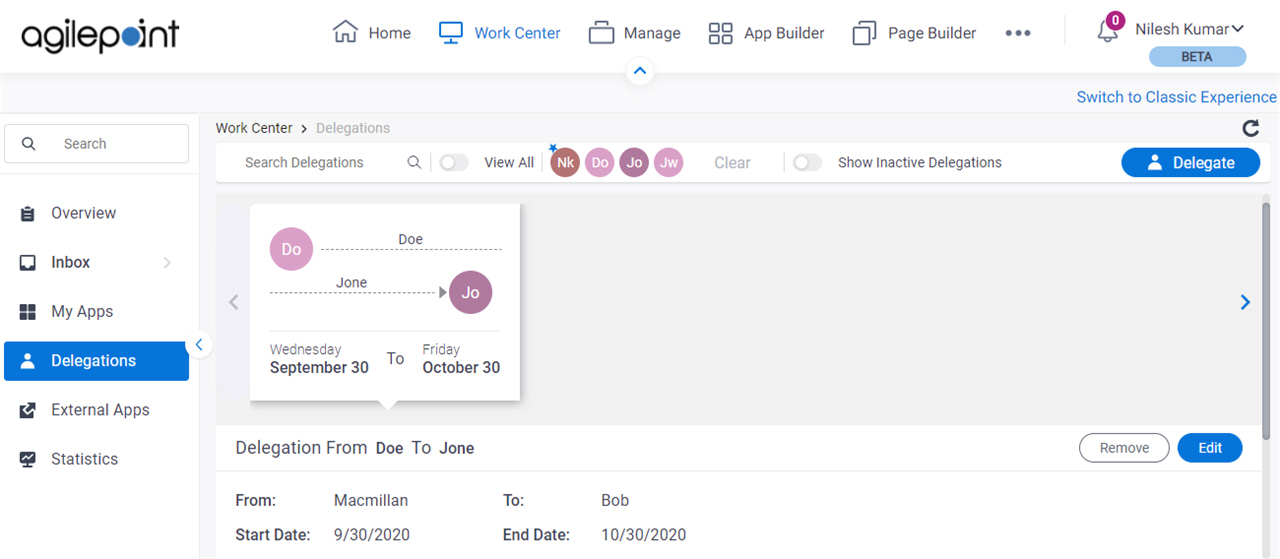
Task: Enable Show Inactive Delegations switch
Action: pos(807,162)
